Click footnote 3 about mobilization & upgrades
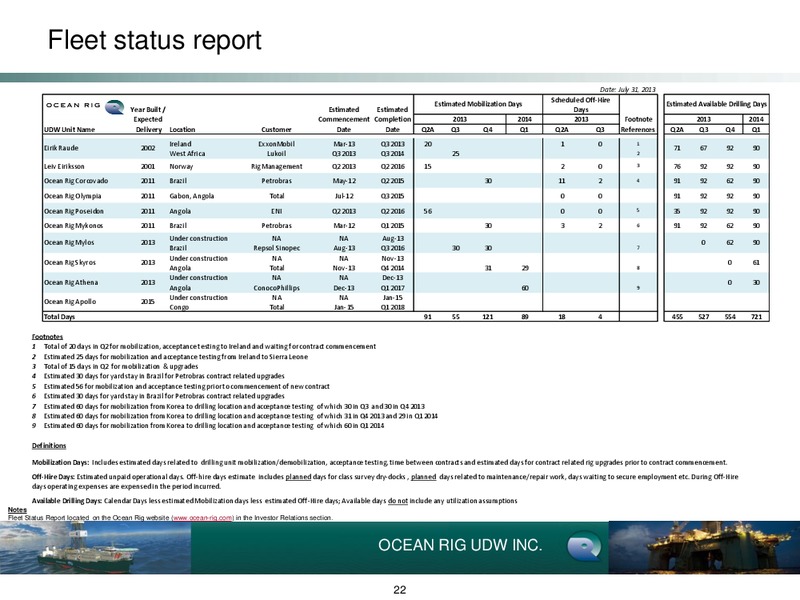The image size is (800, 600). (x=115, y=366)
